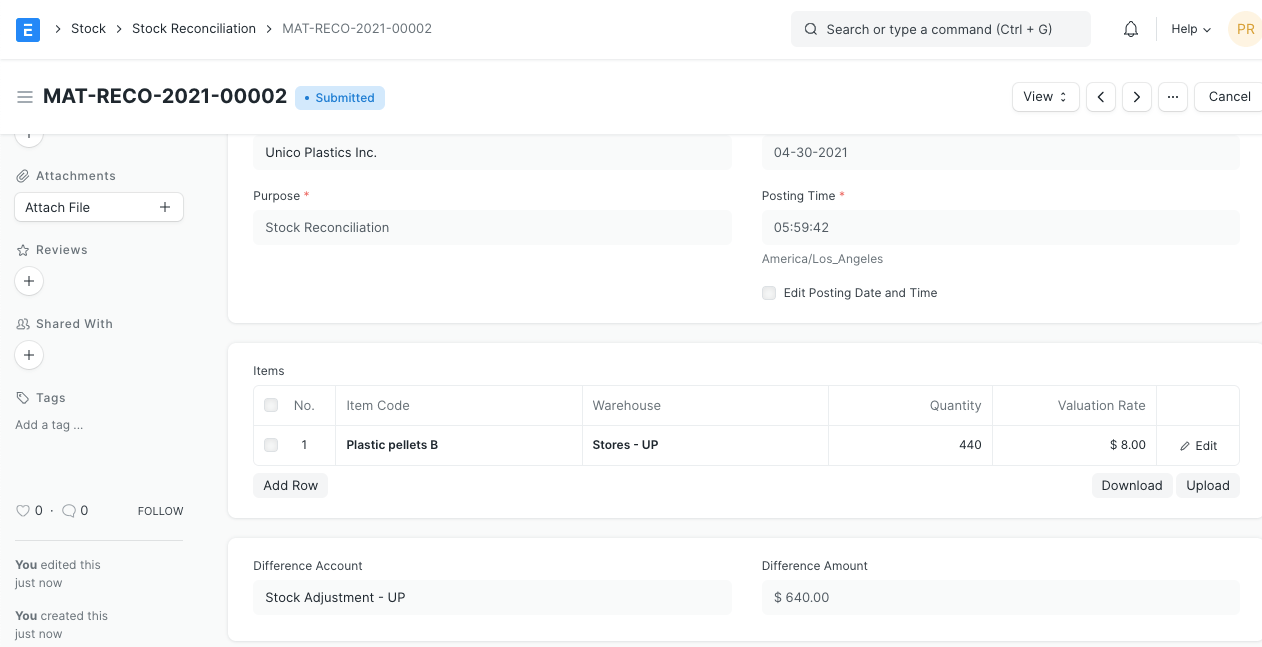The height and width of the screenshot is (647, 1262).
Task: Edit the Plastic pellets B row with pencil icon
Action: [x=1198, y=446]
